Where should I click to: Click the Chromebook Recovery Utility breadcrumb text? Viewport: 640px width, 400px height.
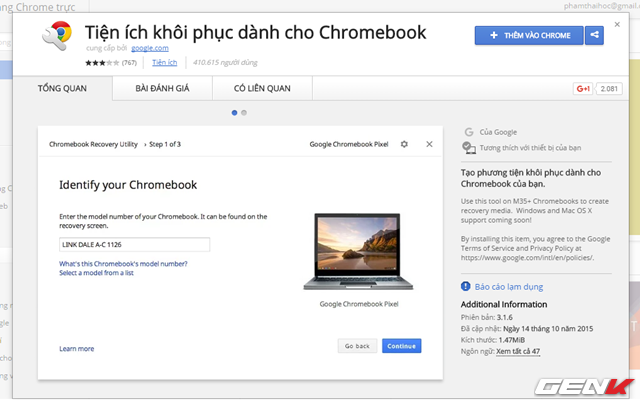(x=93, y=144)
